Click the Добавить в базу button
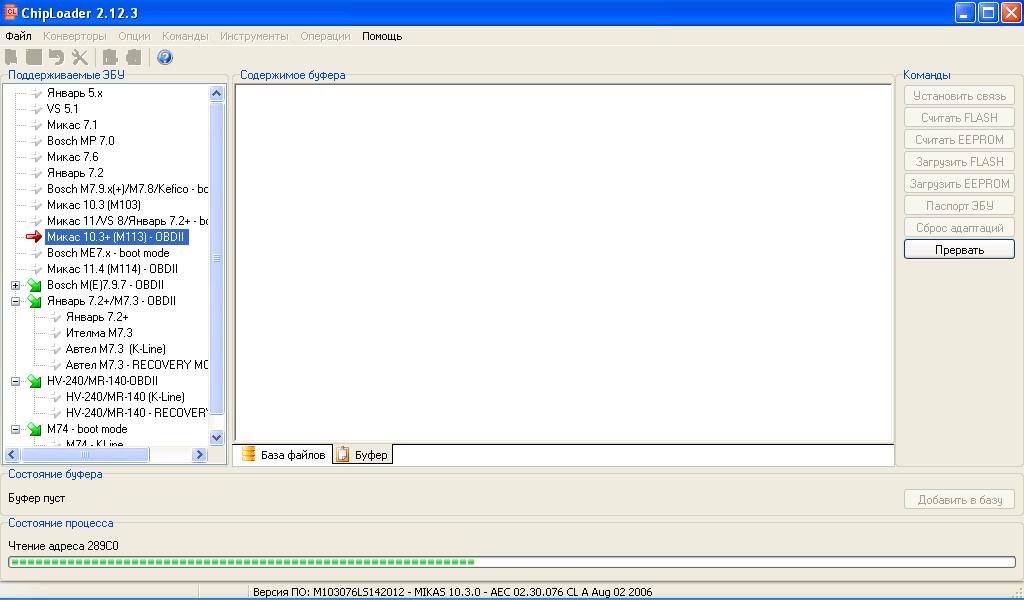The image size is (1024, 600). click(959, 499)
